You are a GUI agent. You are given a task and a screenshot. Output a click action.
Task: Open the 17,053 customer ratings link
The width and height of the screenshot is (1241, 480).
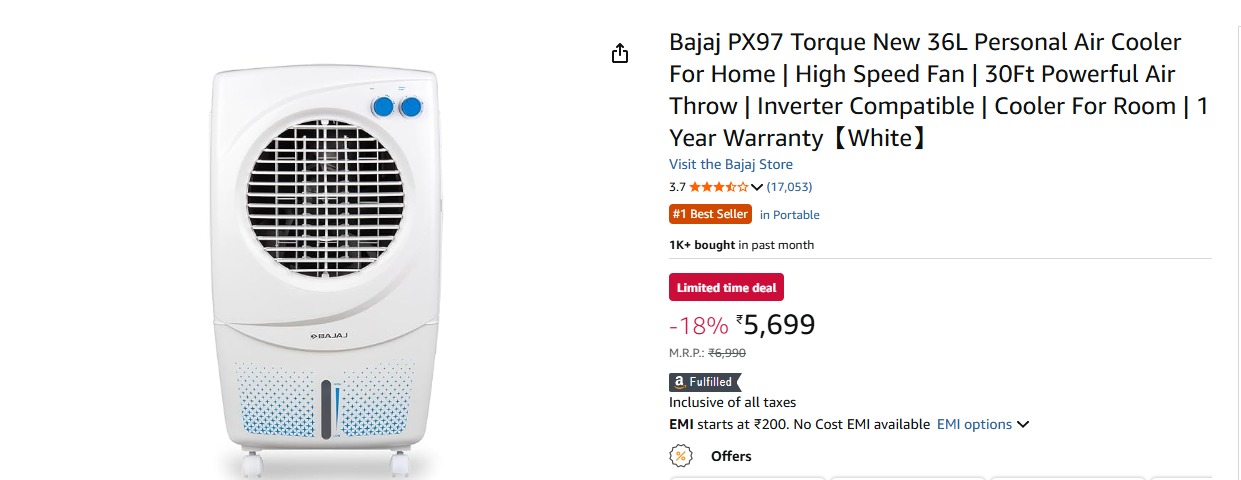tap(790, 187)
